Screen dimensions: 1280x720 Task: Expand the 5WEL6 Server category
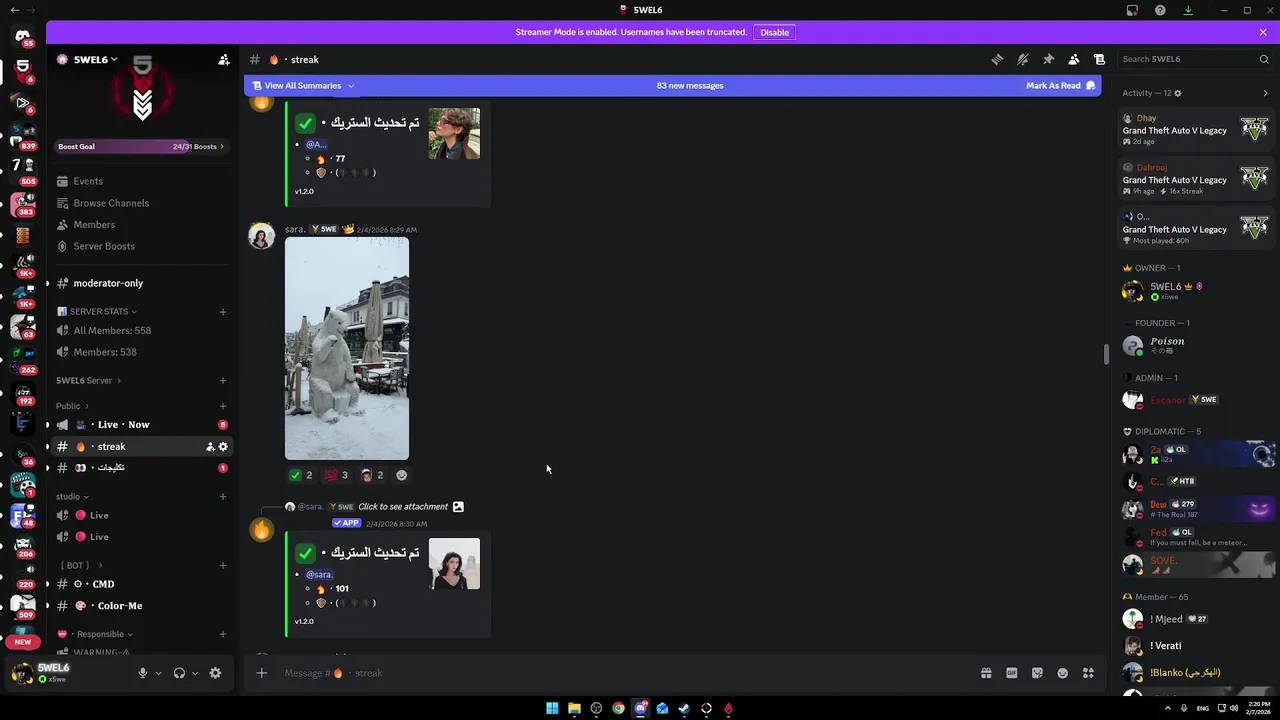coord(89,381)
